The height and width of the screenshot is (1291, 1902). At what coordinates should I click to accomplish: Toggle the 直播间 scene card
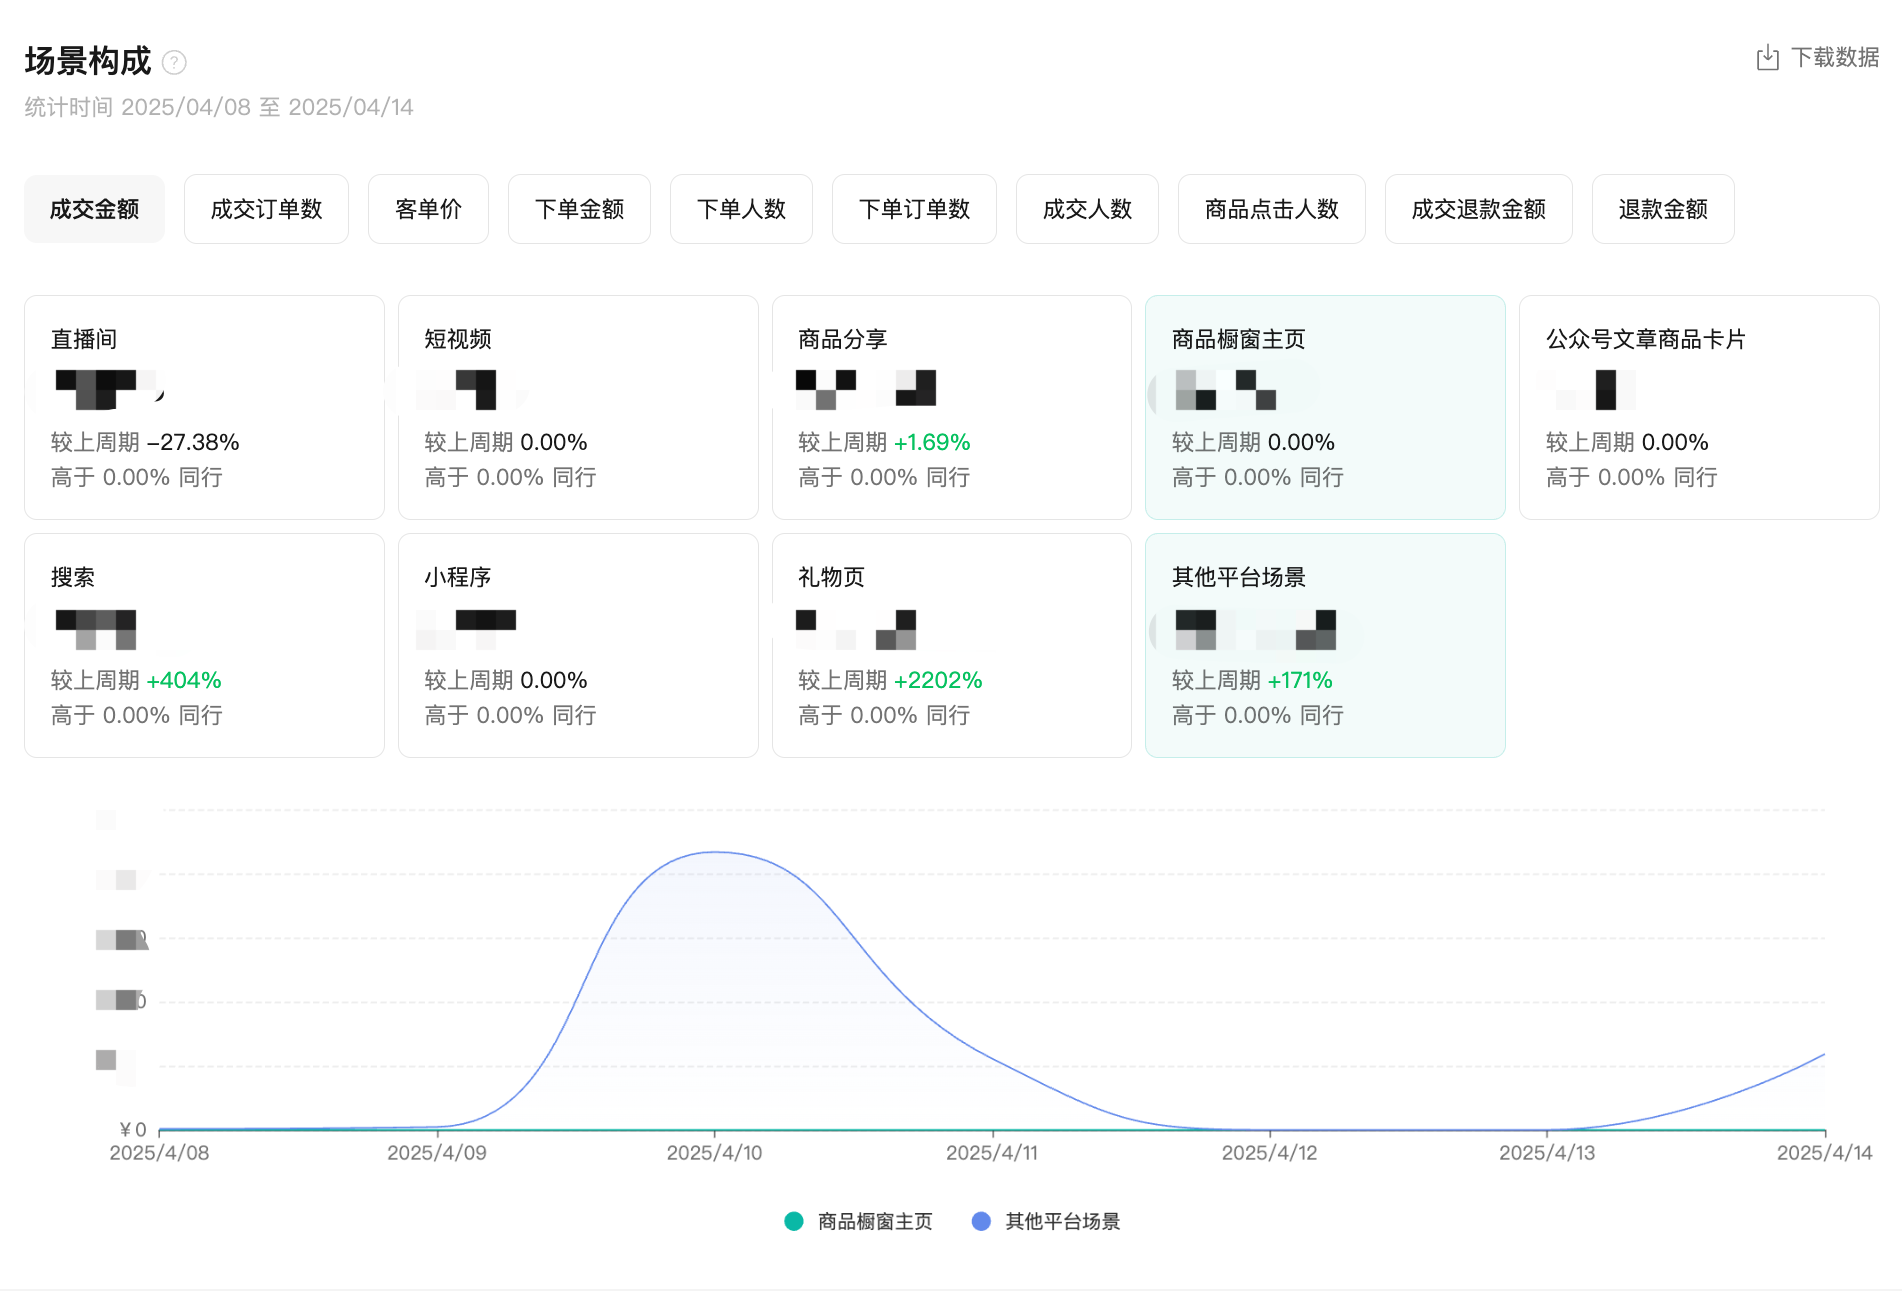point(204,407)
